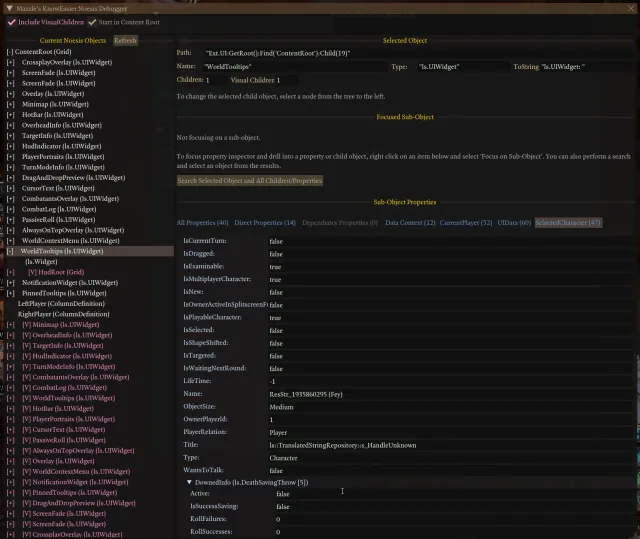Select LeftPlayer (ColumnDefinition) row

61,304
